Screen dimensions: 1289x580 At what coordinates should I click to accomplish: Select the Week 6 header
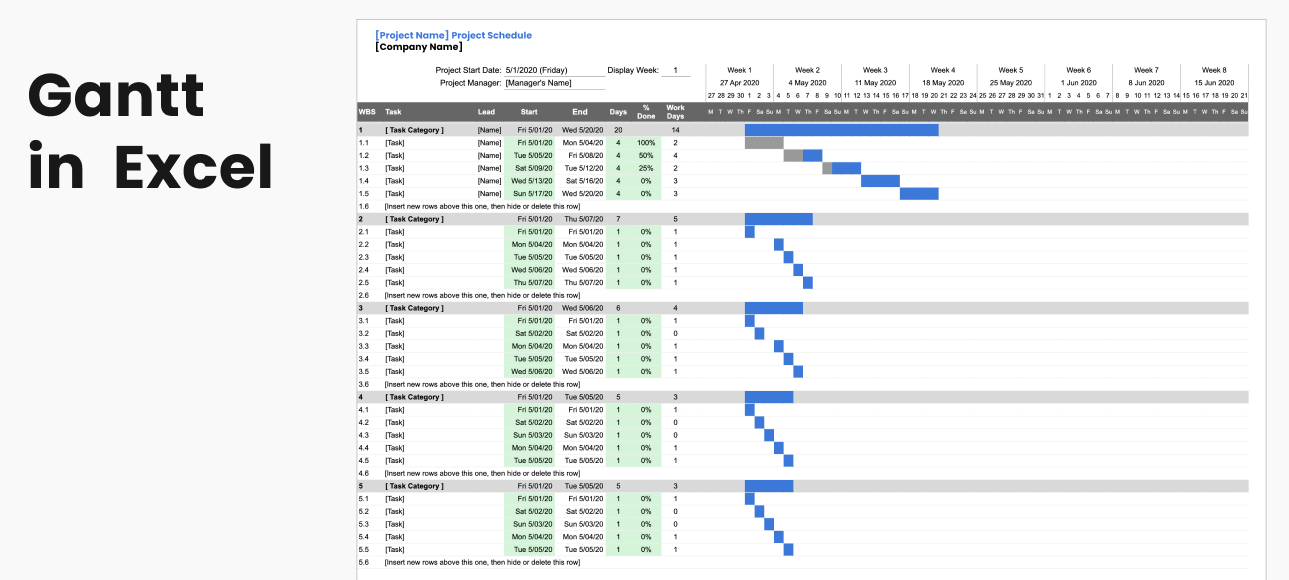pos(1078,70)
